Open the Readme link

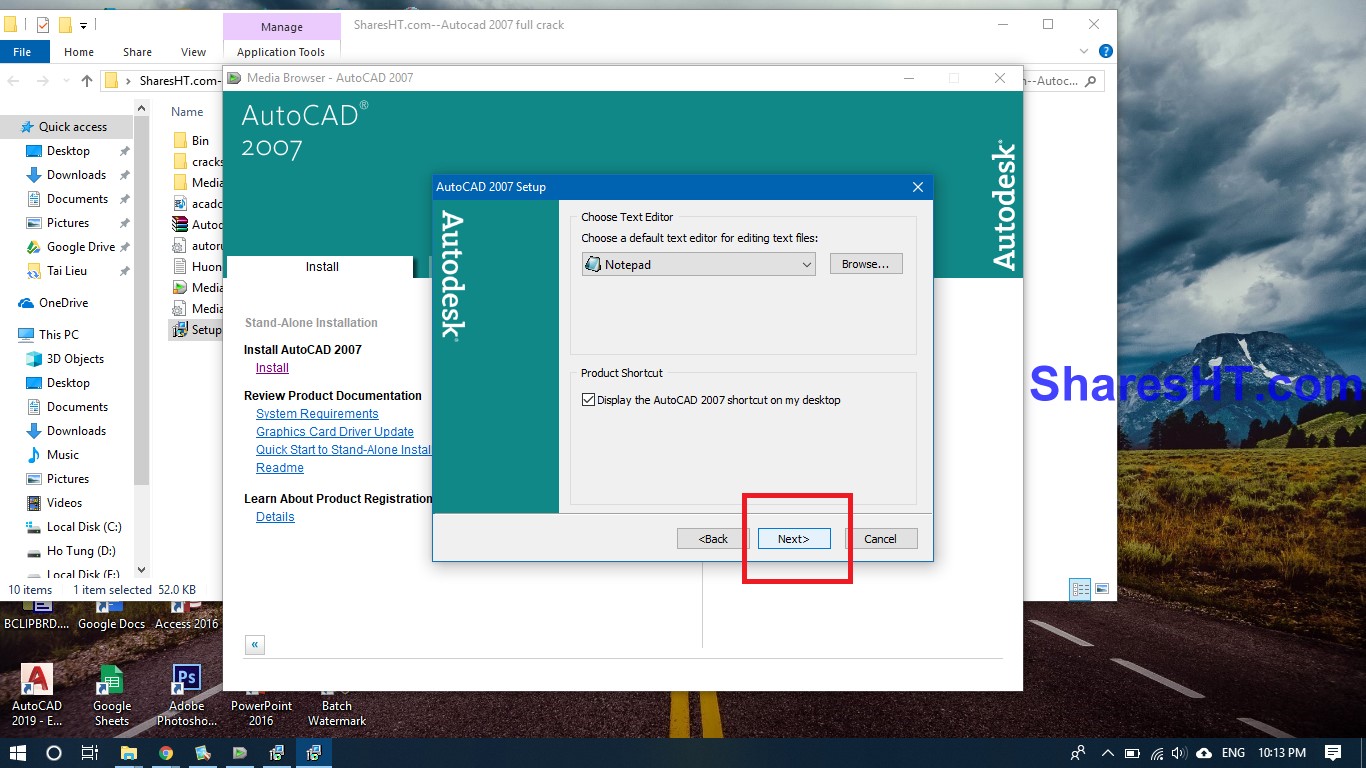click(x=280, y=468)
